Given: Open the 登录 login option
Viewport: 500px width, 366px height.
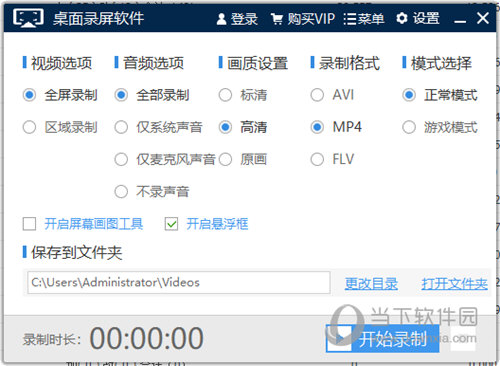Looking at the screenshot, I should (x=237, y=19).
